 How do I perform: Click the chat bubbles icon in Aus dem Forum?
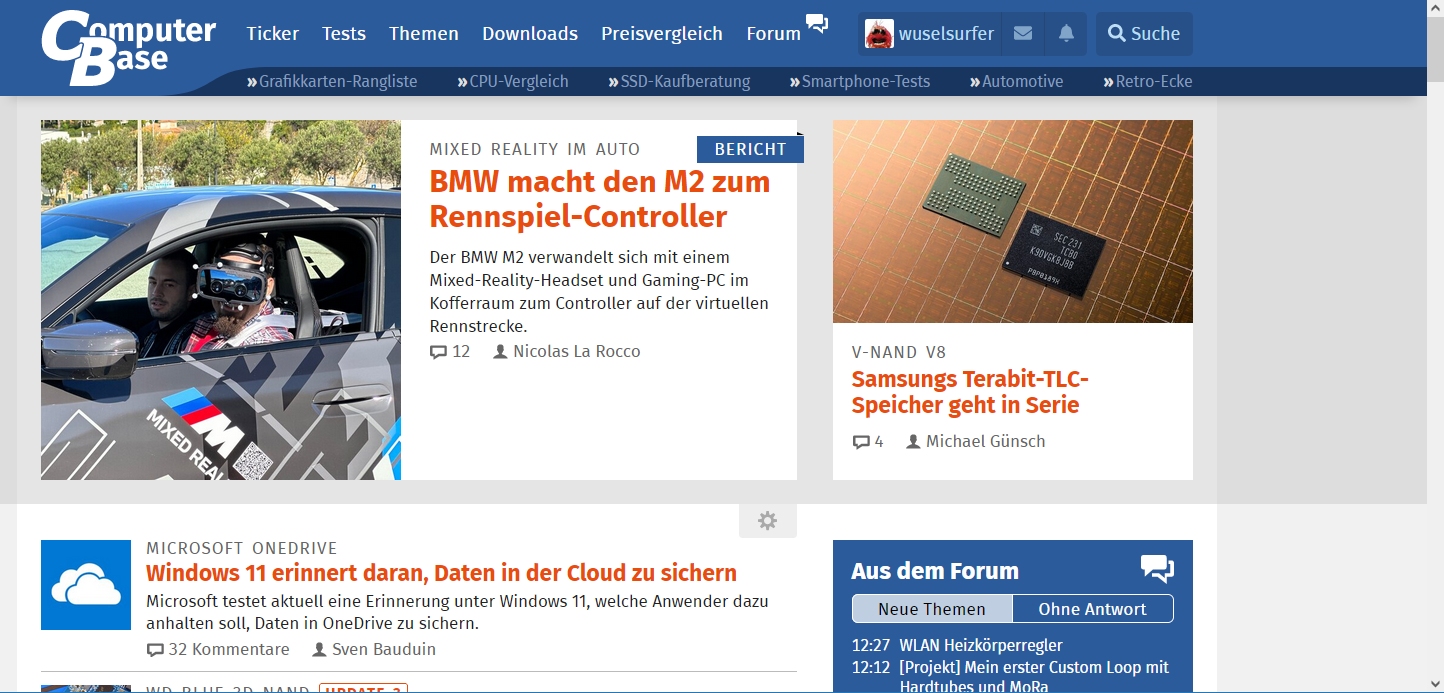tap(1157, 569)
